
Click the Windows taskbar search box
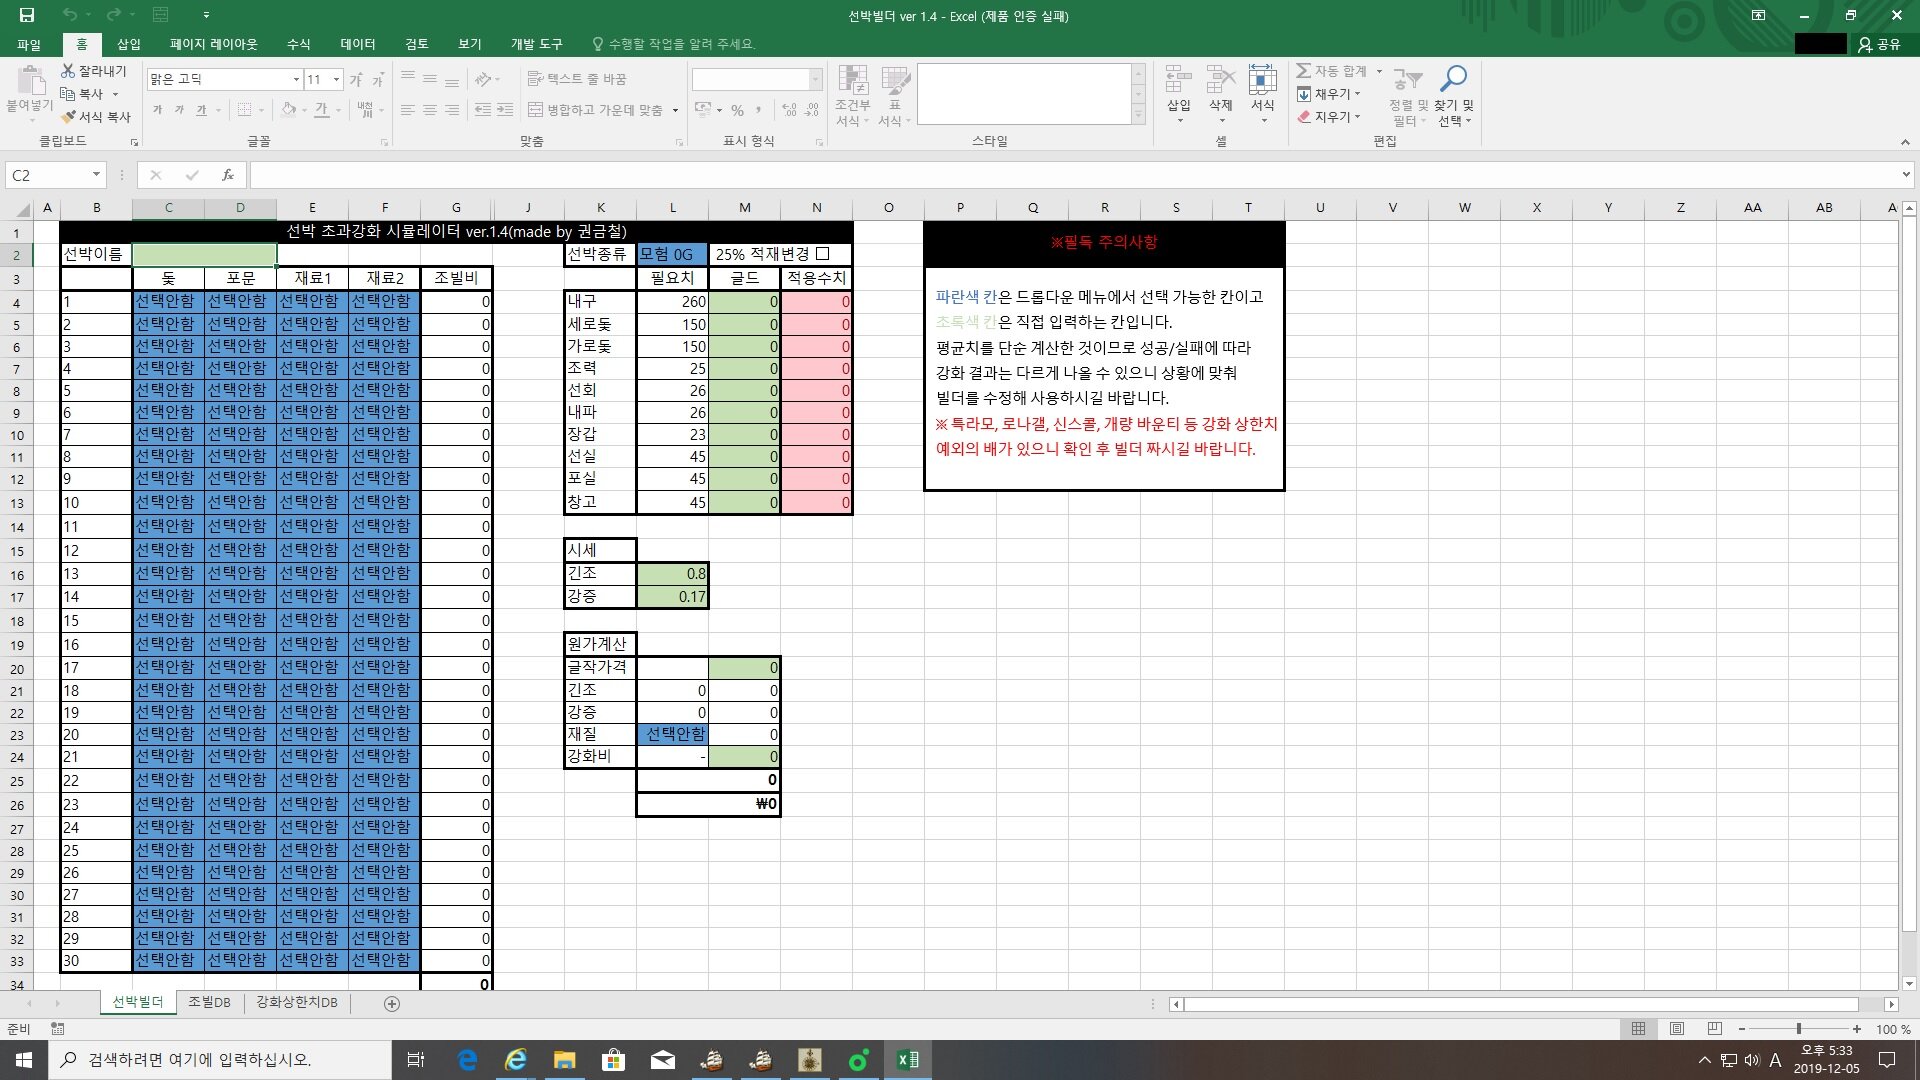(x=220, y=1060)
